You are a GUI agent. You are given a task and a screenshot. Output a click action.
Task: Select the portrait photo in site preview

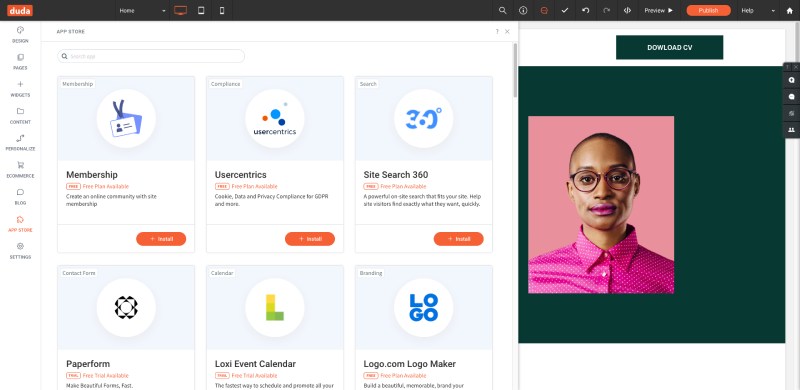click(601, 205)
